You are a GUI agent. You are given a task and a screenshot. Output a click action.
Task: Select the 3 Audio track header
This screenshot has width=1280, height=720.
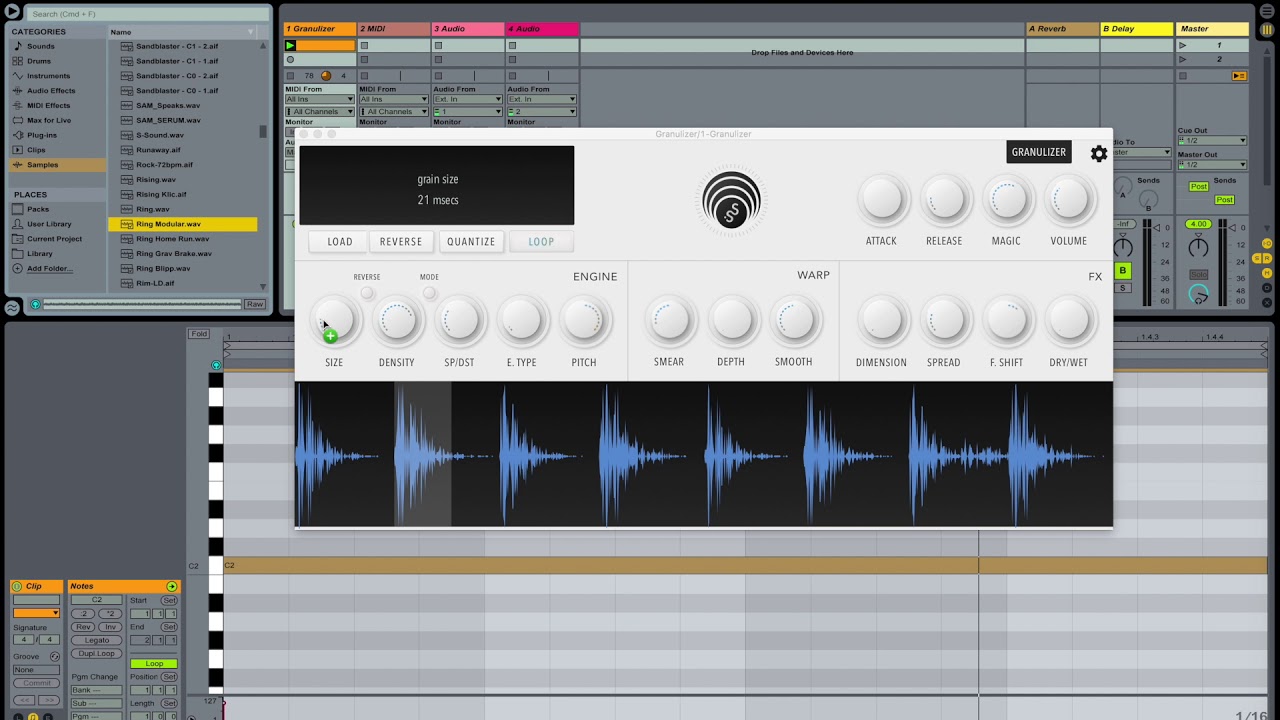coord(468,29)
